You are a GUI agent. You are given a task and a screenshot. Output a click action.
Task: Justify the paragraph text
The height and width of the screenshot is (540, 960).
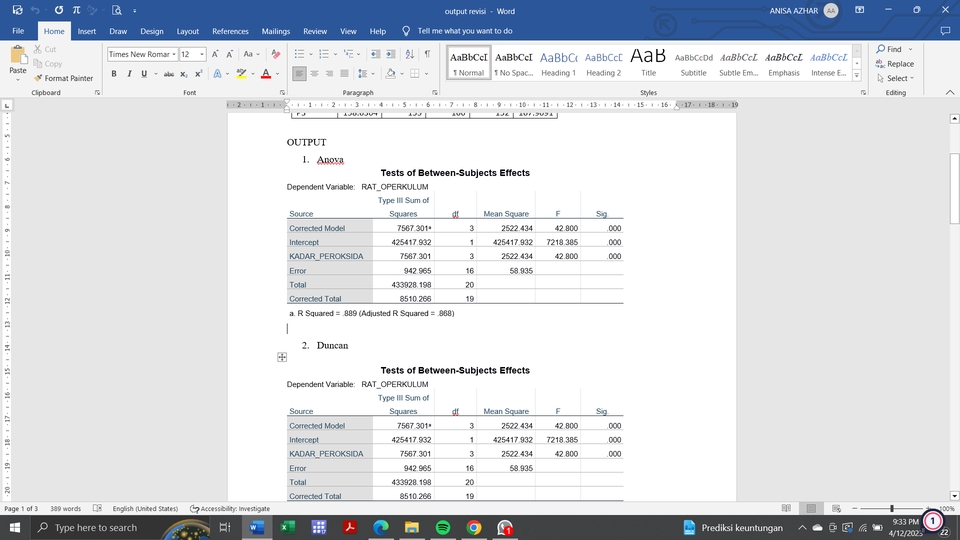pos(344,73)
